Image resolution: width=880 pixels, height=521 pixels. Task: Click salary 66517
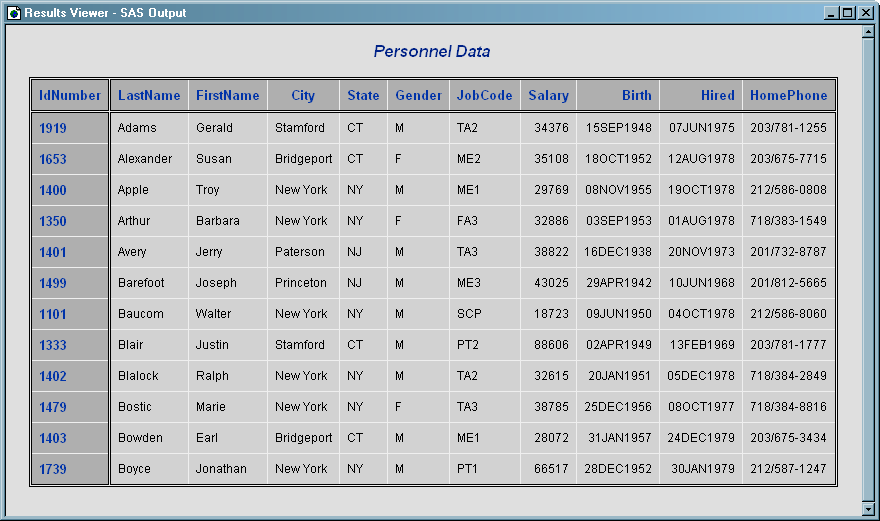(551, 469)
